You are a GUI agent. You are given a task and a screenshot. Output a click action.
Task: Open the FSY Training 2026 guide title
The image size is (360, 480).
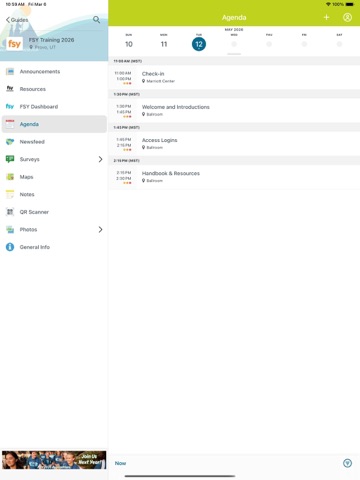pos(51,40)
